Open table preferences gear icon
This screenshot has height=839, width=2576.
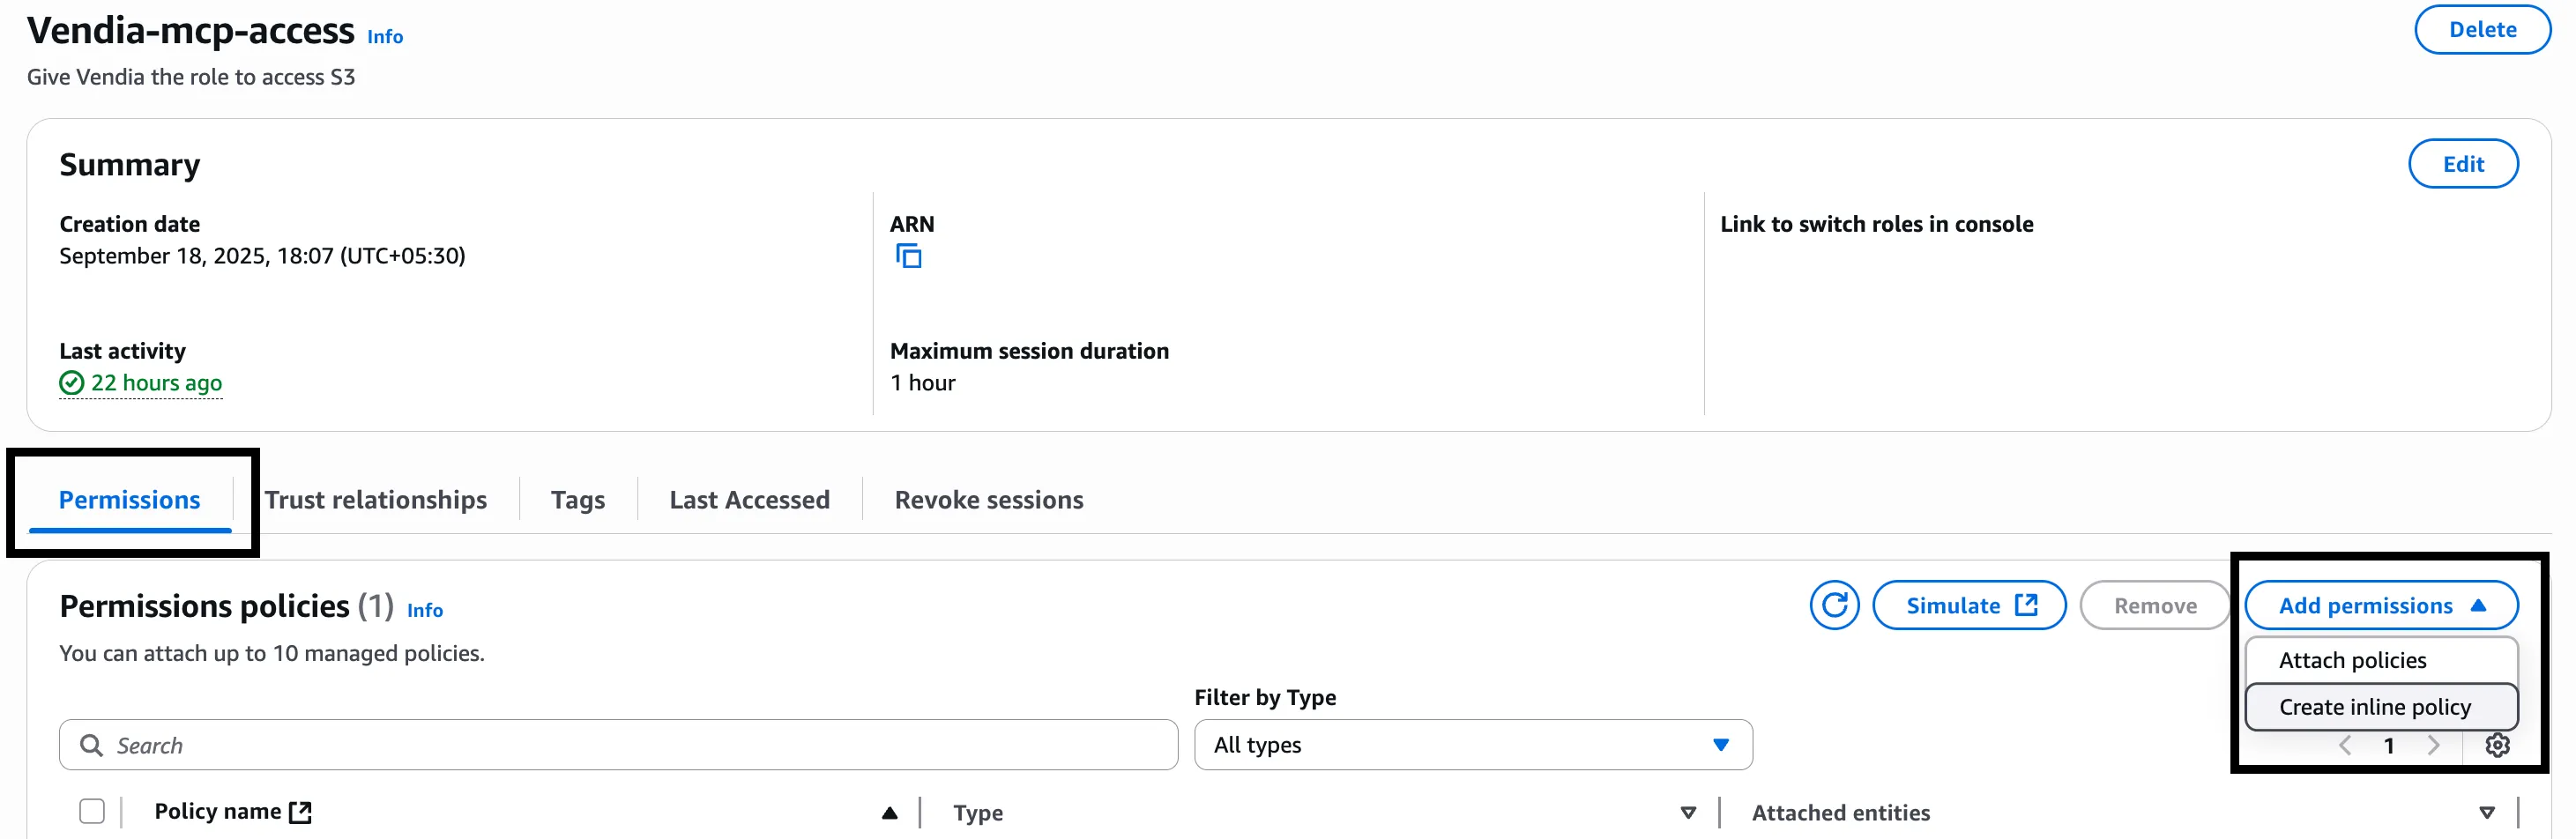pyautogui.click(x=2496, y=745)
